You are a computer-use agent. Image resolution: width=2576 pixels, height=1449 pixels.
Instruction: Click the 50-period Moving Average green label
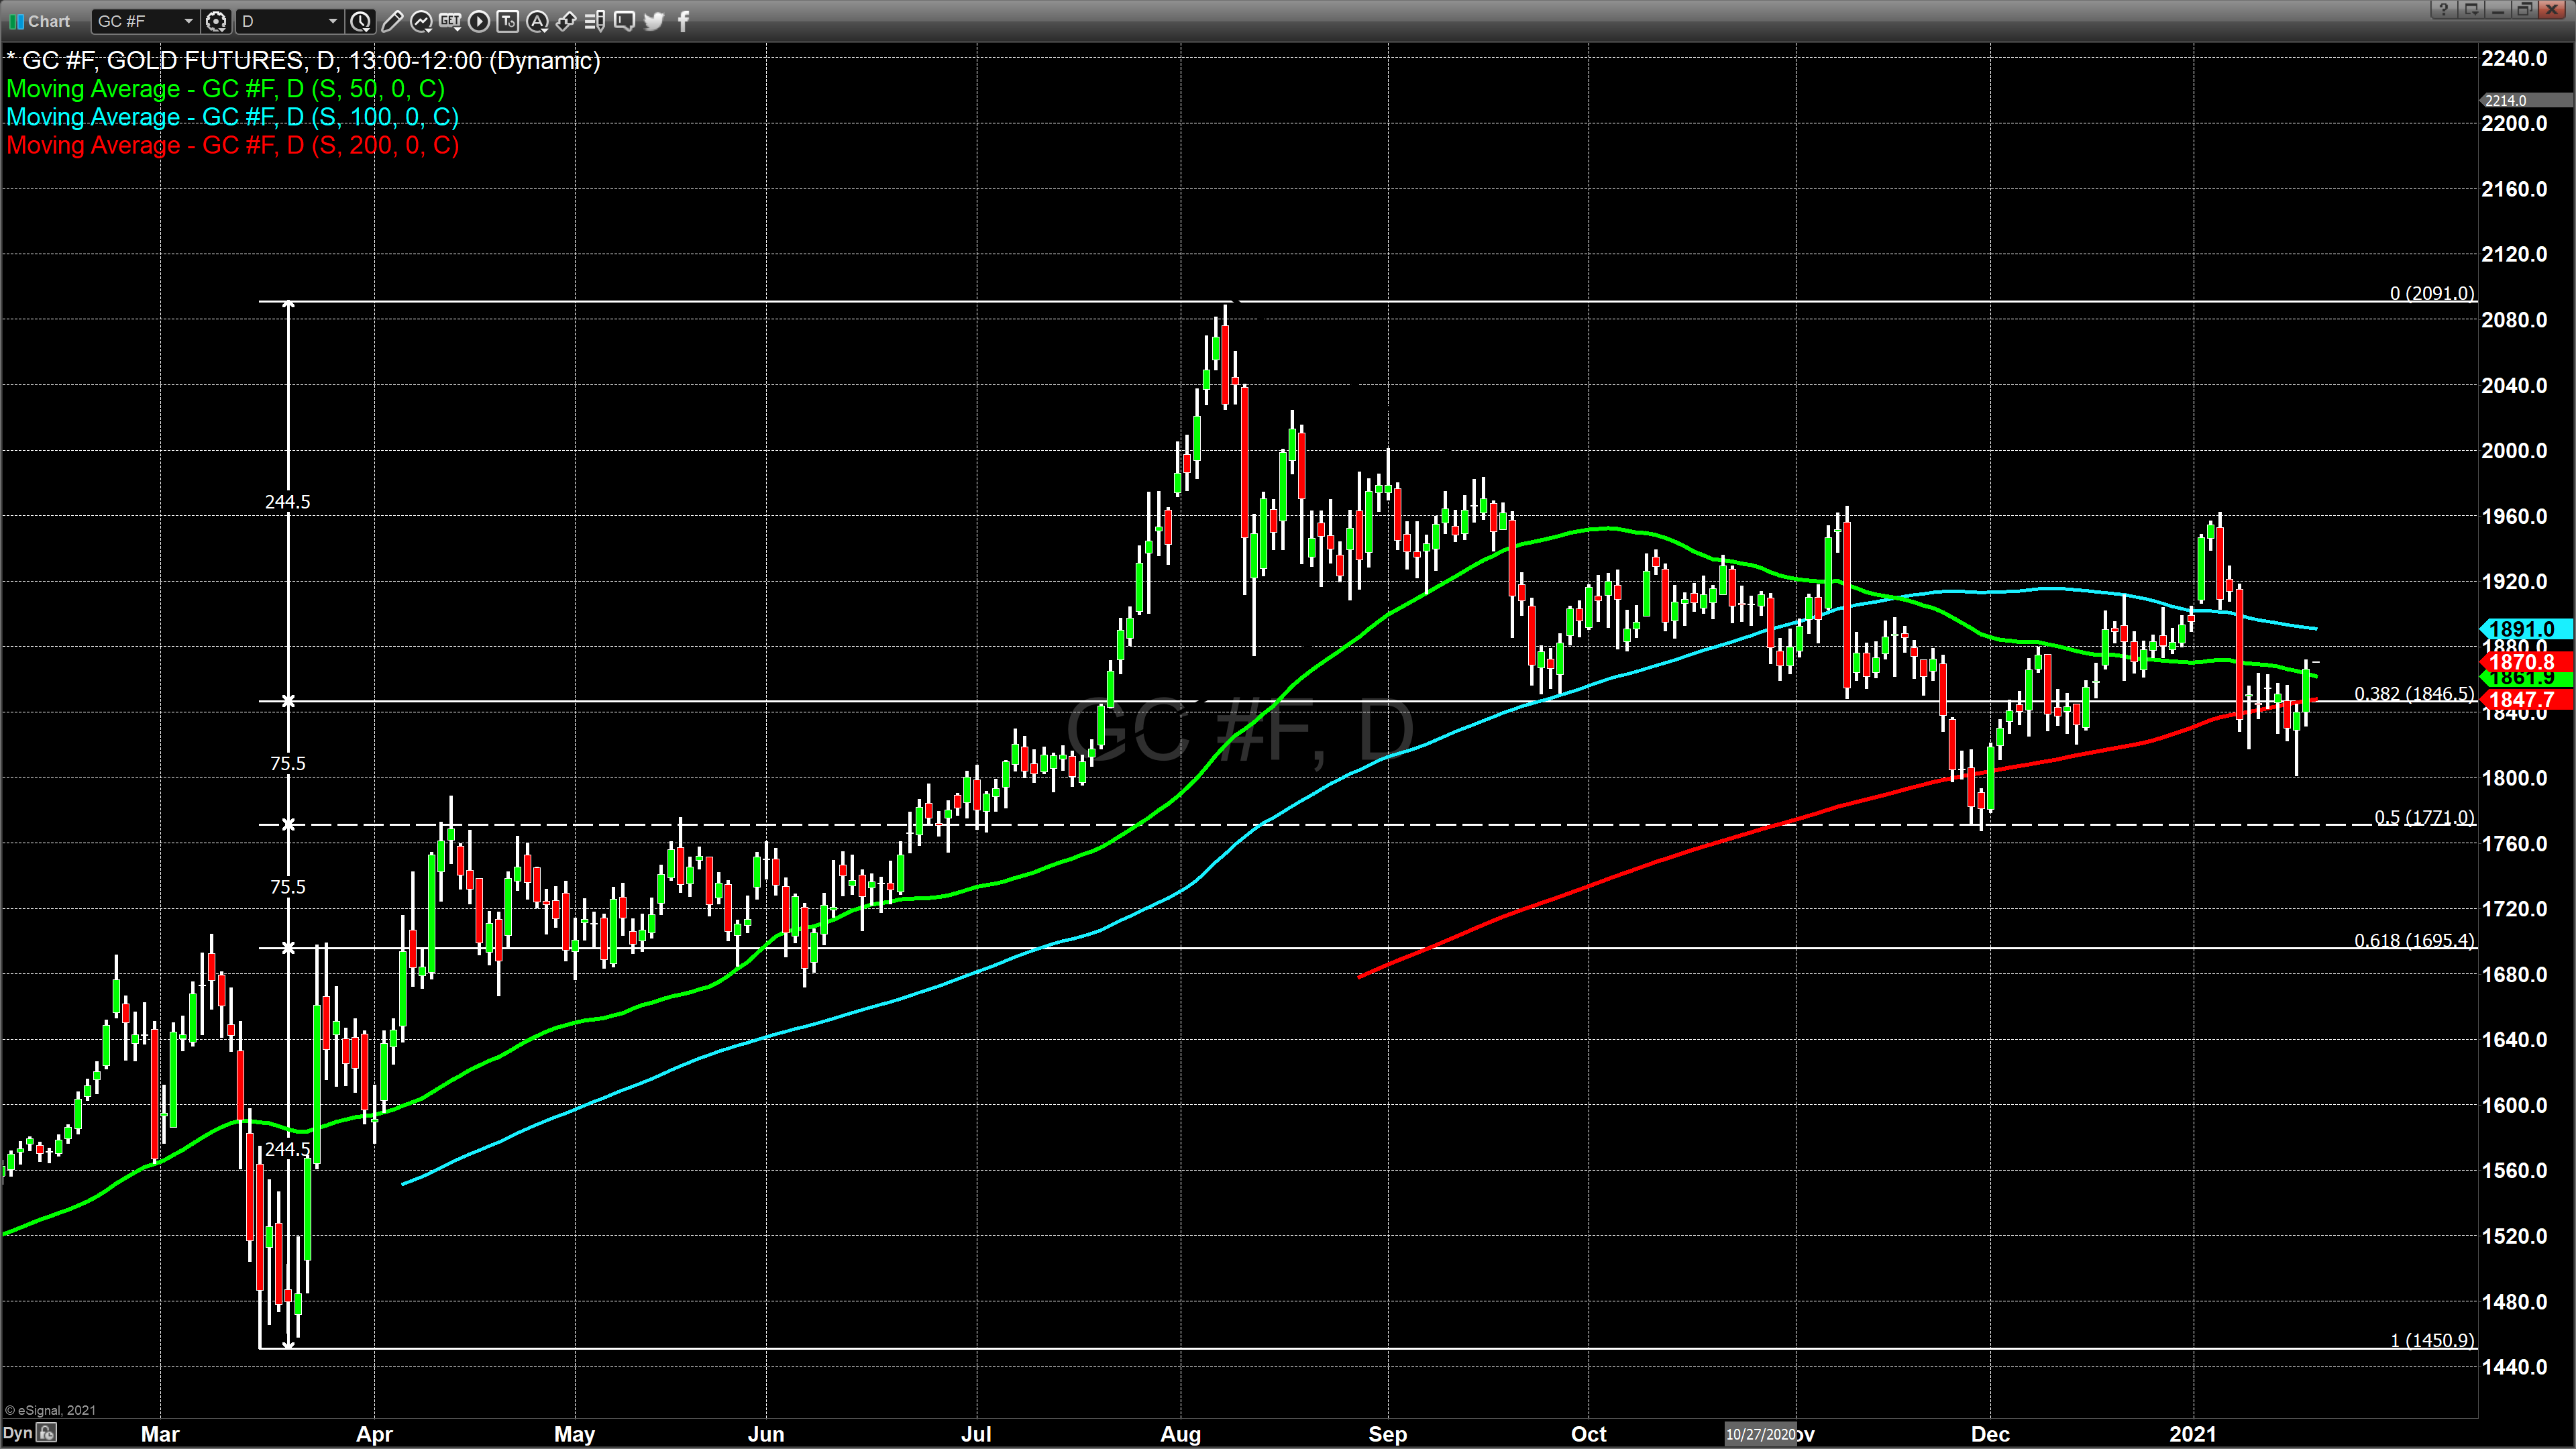click(x=225, y=89)
